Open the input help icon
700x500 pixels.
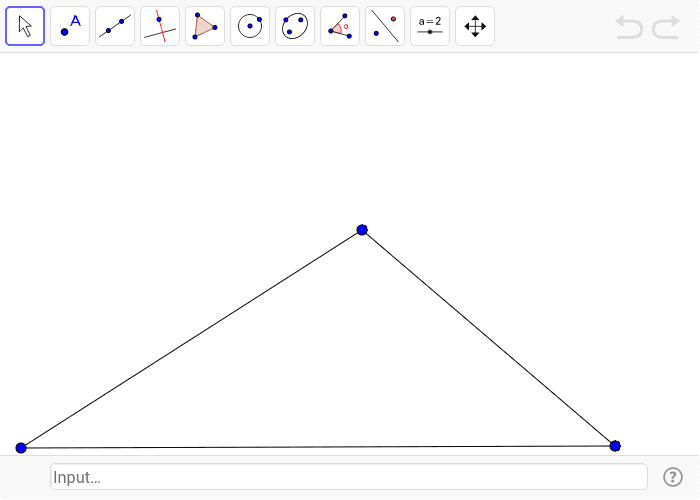[x=673, y=477]
